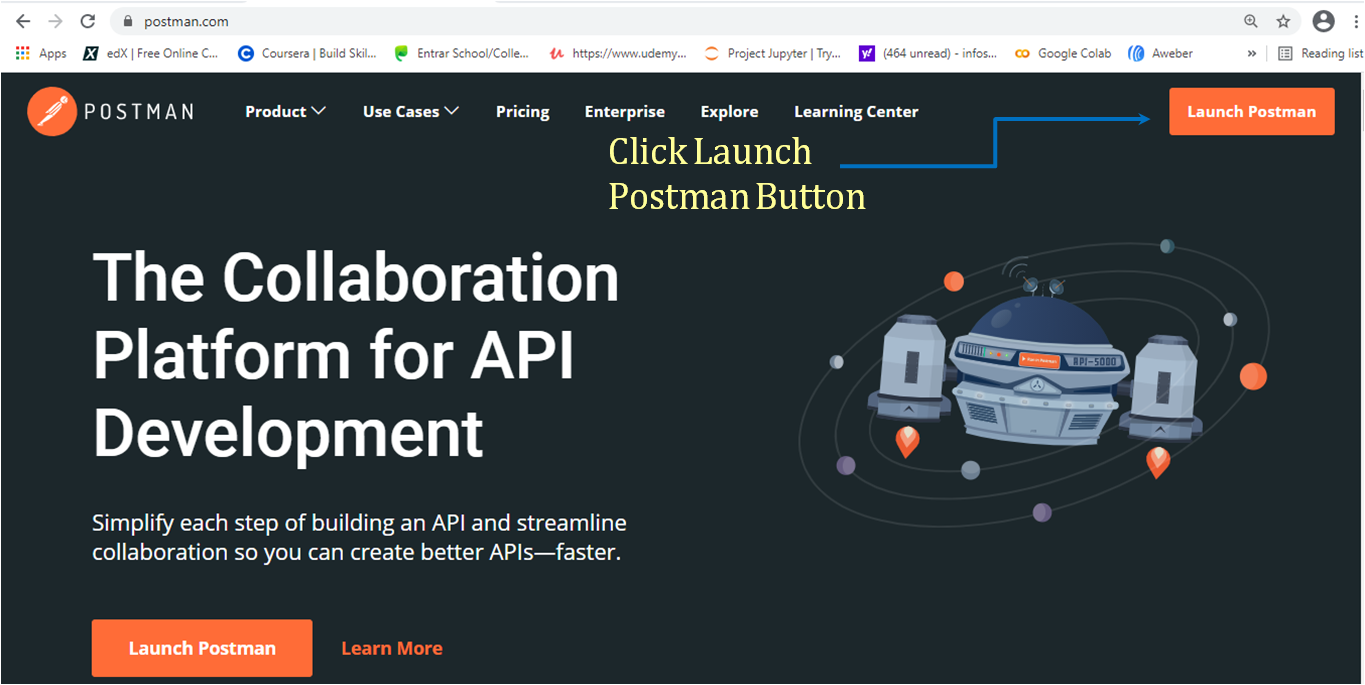Click the headline The Collaboration Platform
Viewport: 1365px width, 685px height.
pyautogui.click(x=356, y=354)
